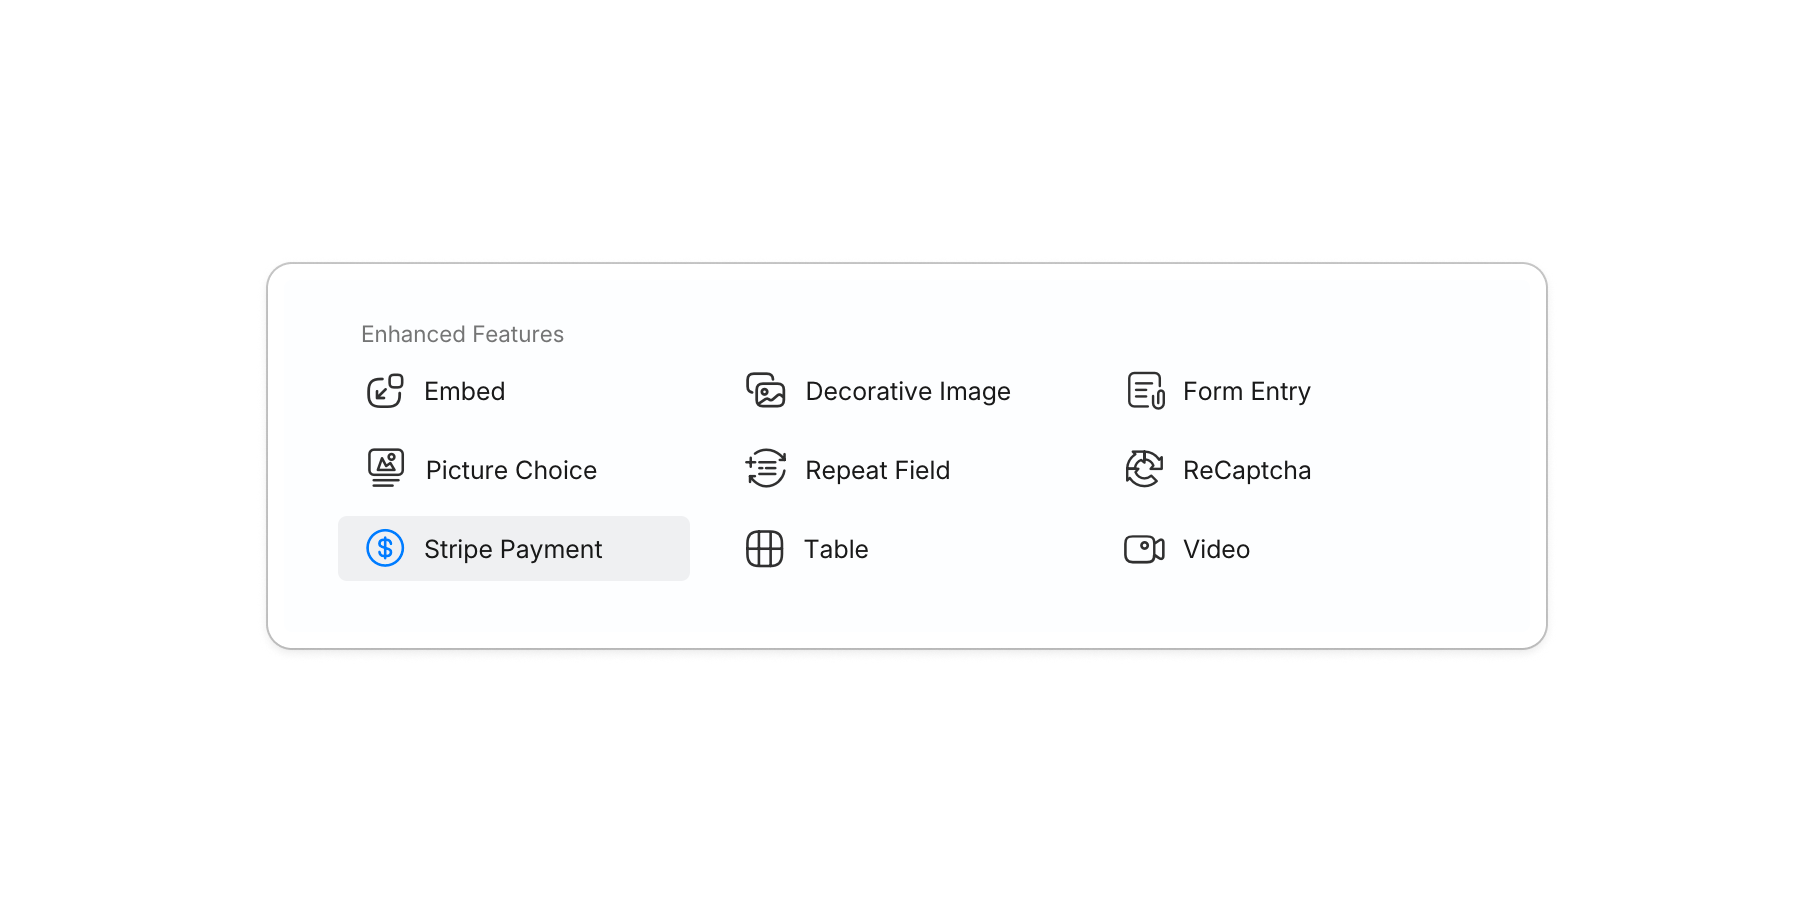The image size is (1814, 920).
Task: Click the Picture Choice image icon
Action: tap(384, 469)
